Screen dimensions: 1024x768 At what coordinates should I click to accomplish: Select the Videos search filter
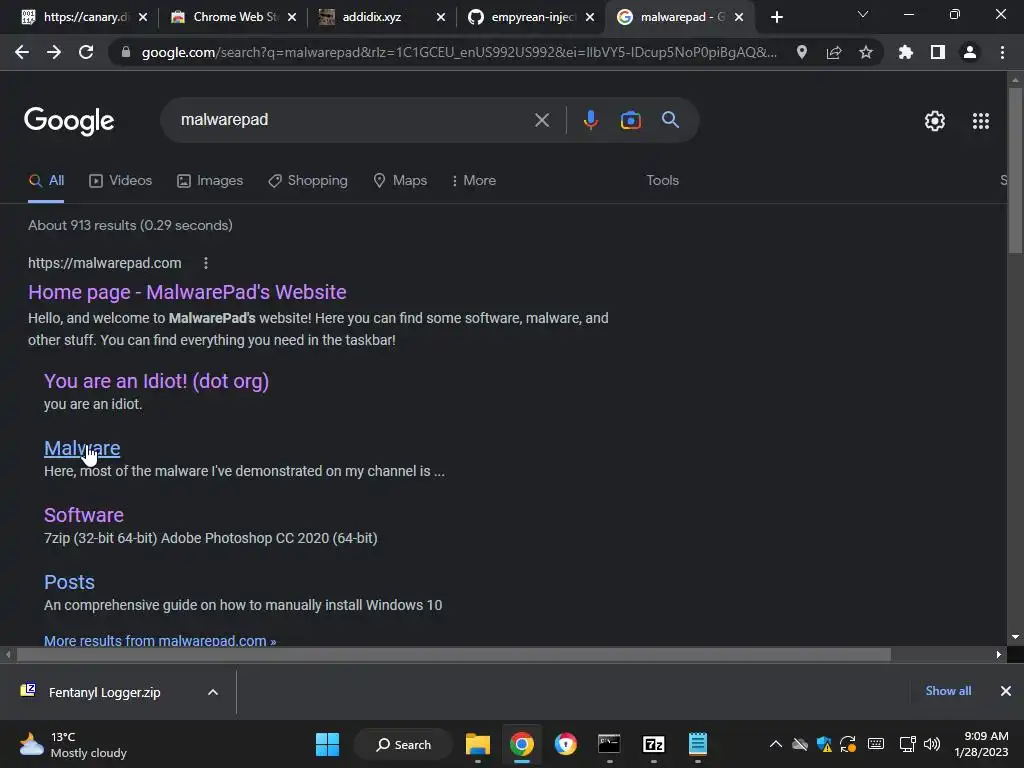(120, 180)
